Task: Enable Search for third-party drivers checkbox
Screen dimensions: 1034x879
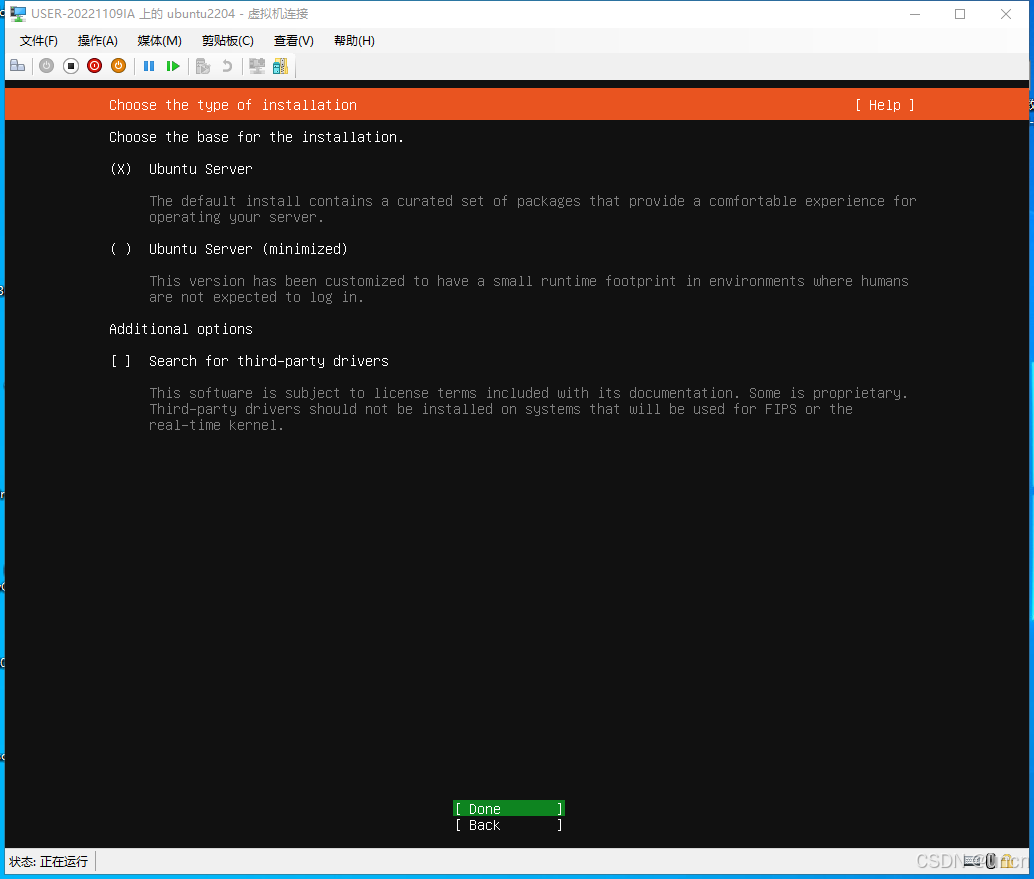Action: coord(121,361)
